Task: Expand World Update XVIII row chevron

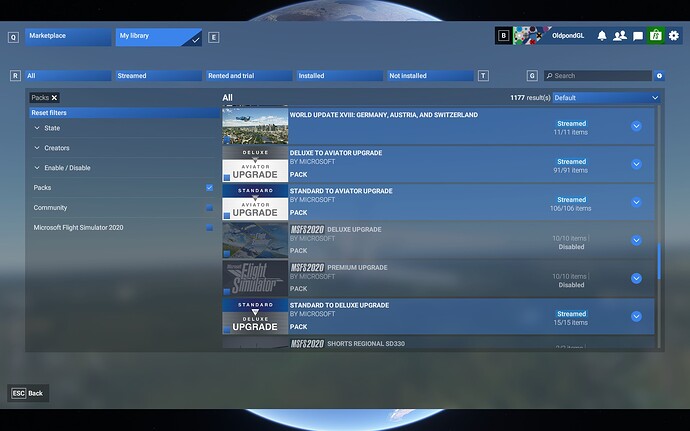Action: click(636, 126)
